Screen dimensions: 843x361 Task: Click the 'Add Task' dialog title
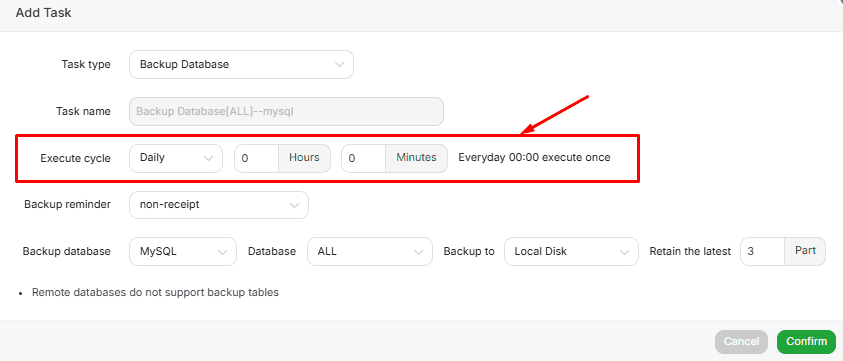coord(44,13)
